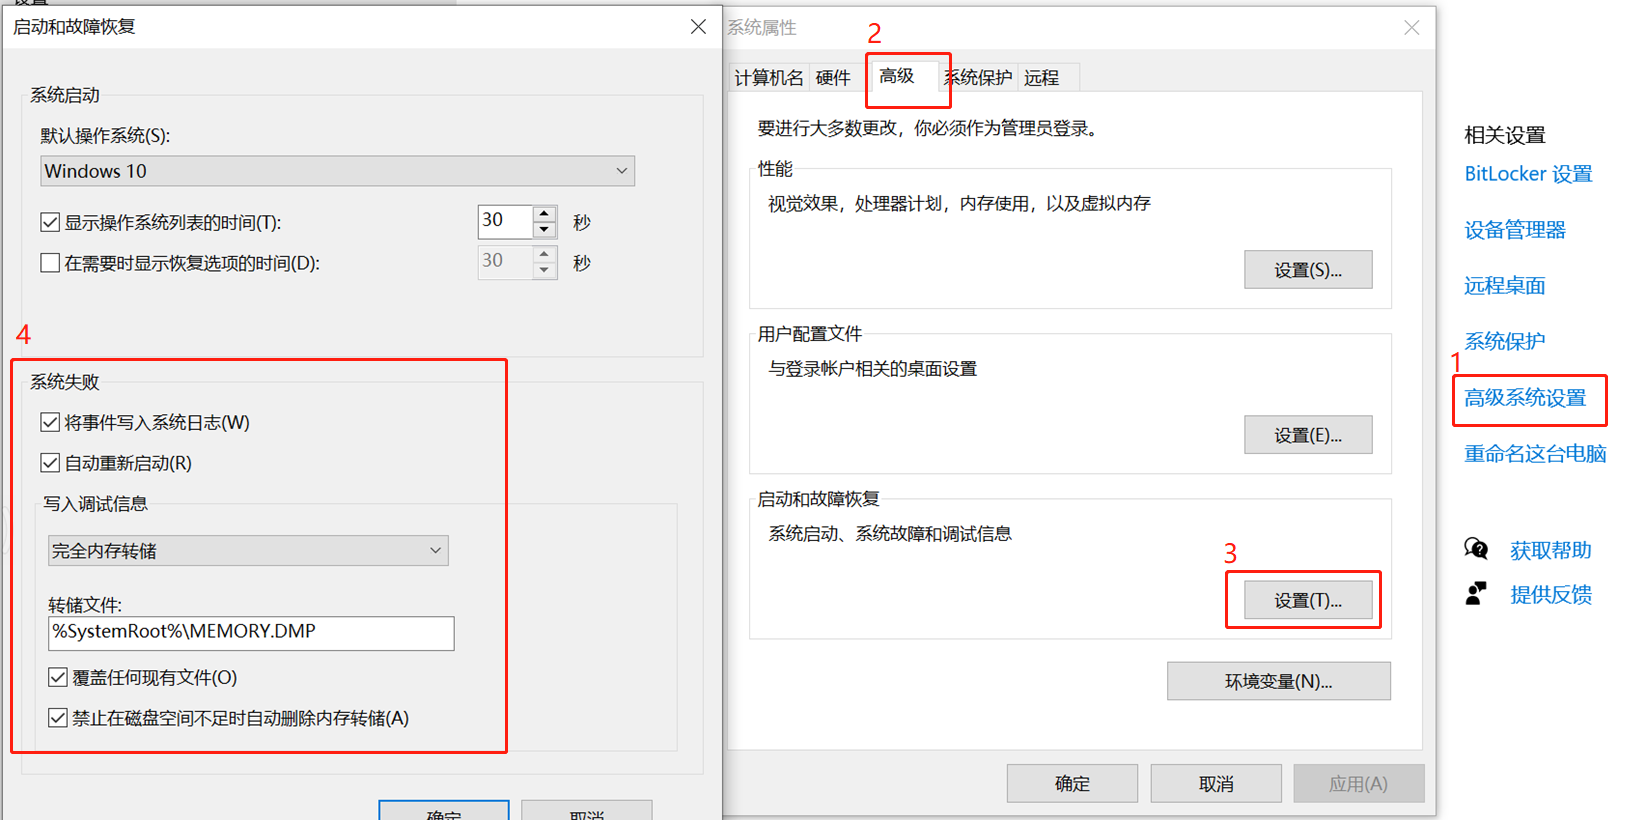This screenshot has width=1649, height=820.
Task: Toggle 将事件写入系统日志 checkbox
Action: click(x=50, y=422)
